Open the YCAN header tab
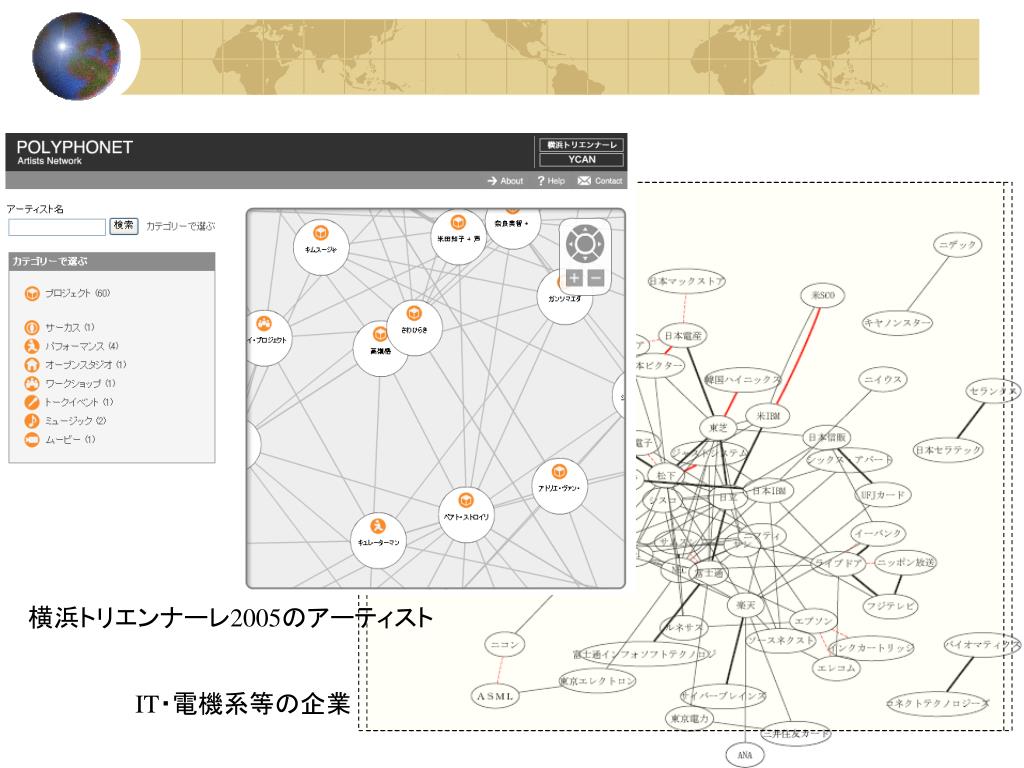1024x768 pixels. point(581,159)
